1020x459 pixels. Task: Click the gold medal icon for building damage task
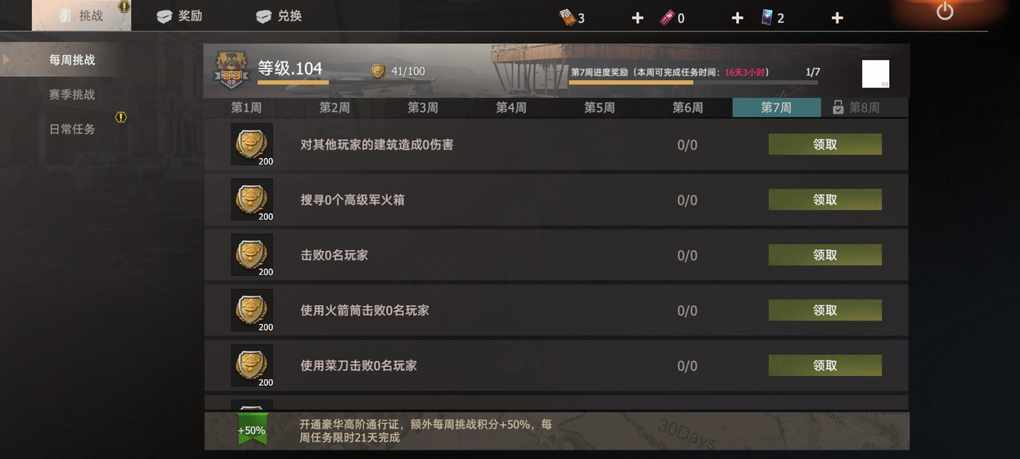[252, 144]
